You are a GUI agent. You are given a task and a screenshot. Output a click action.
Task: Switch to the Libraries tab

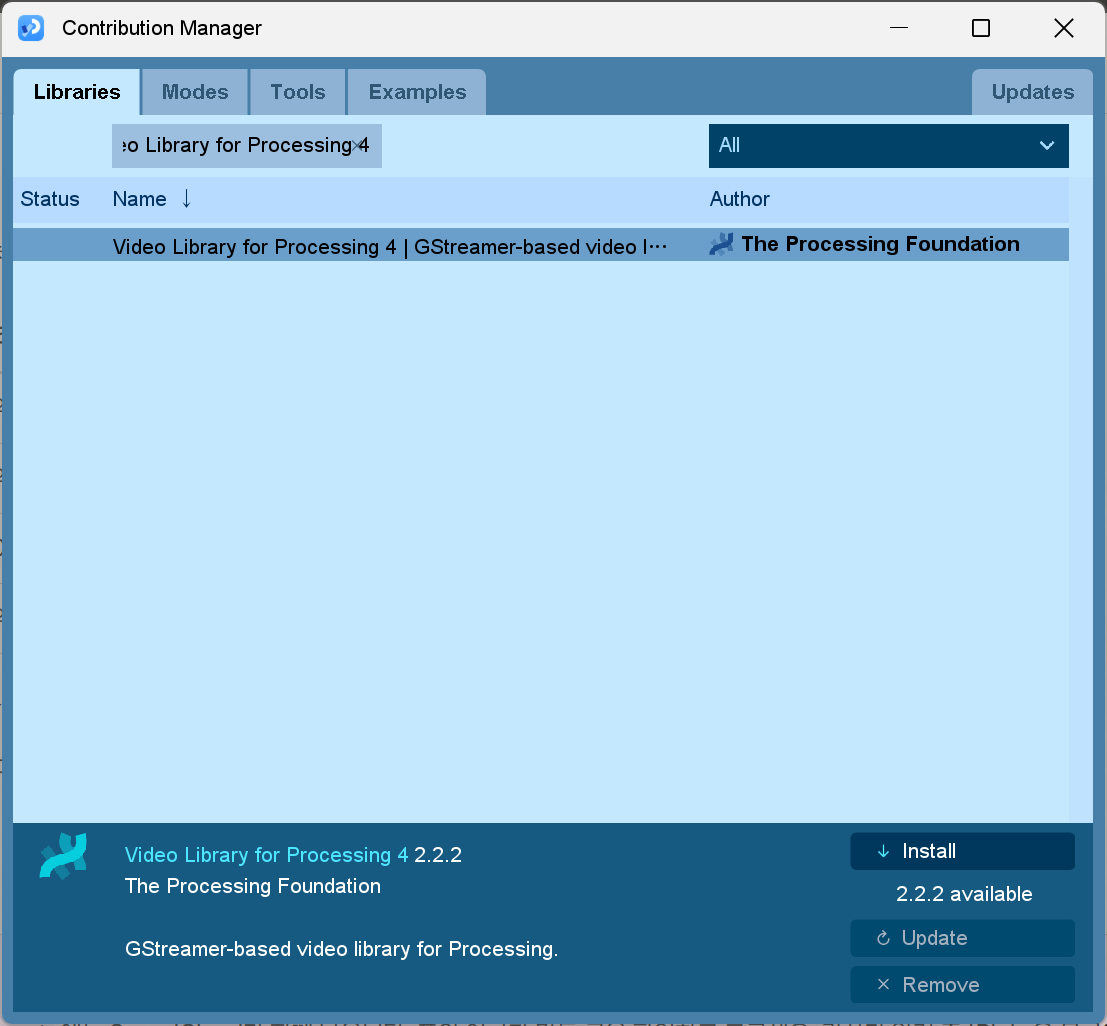pos(77,92)
